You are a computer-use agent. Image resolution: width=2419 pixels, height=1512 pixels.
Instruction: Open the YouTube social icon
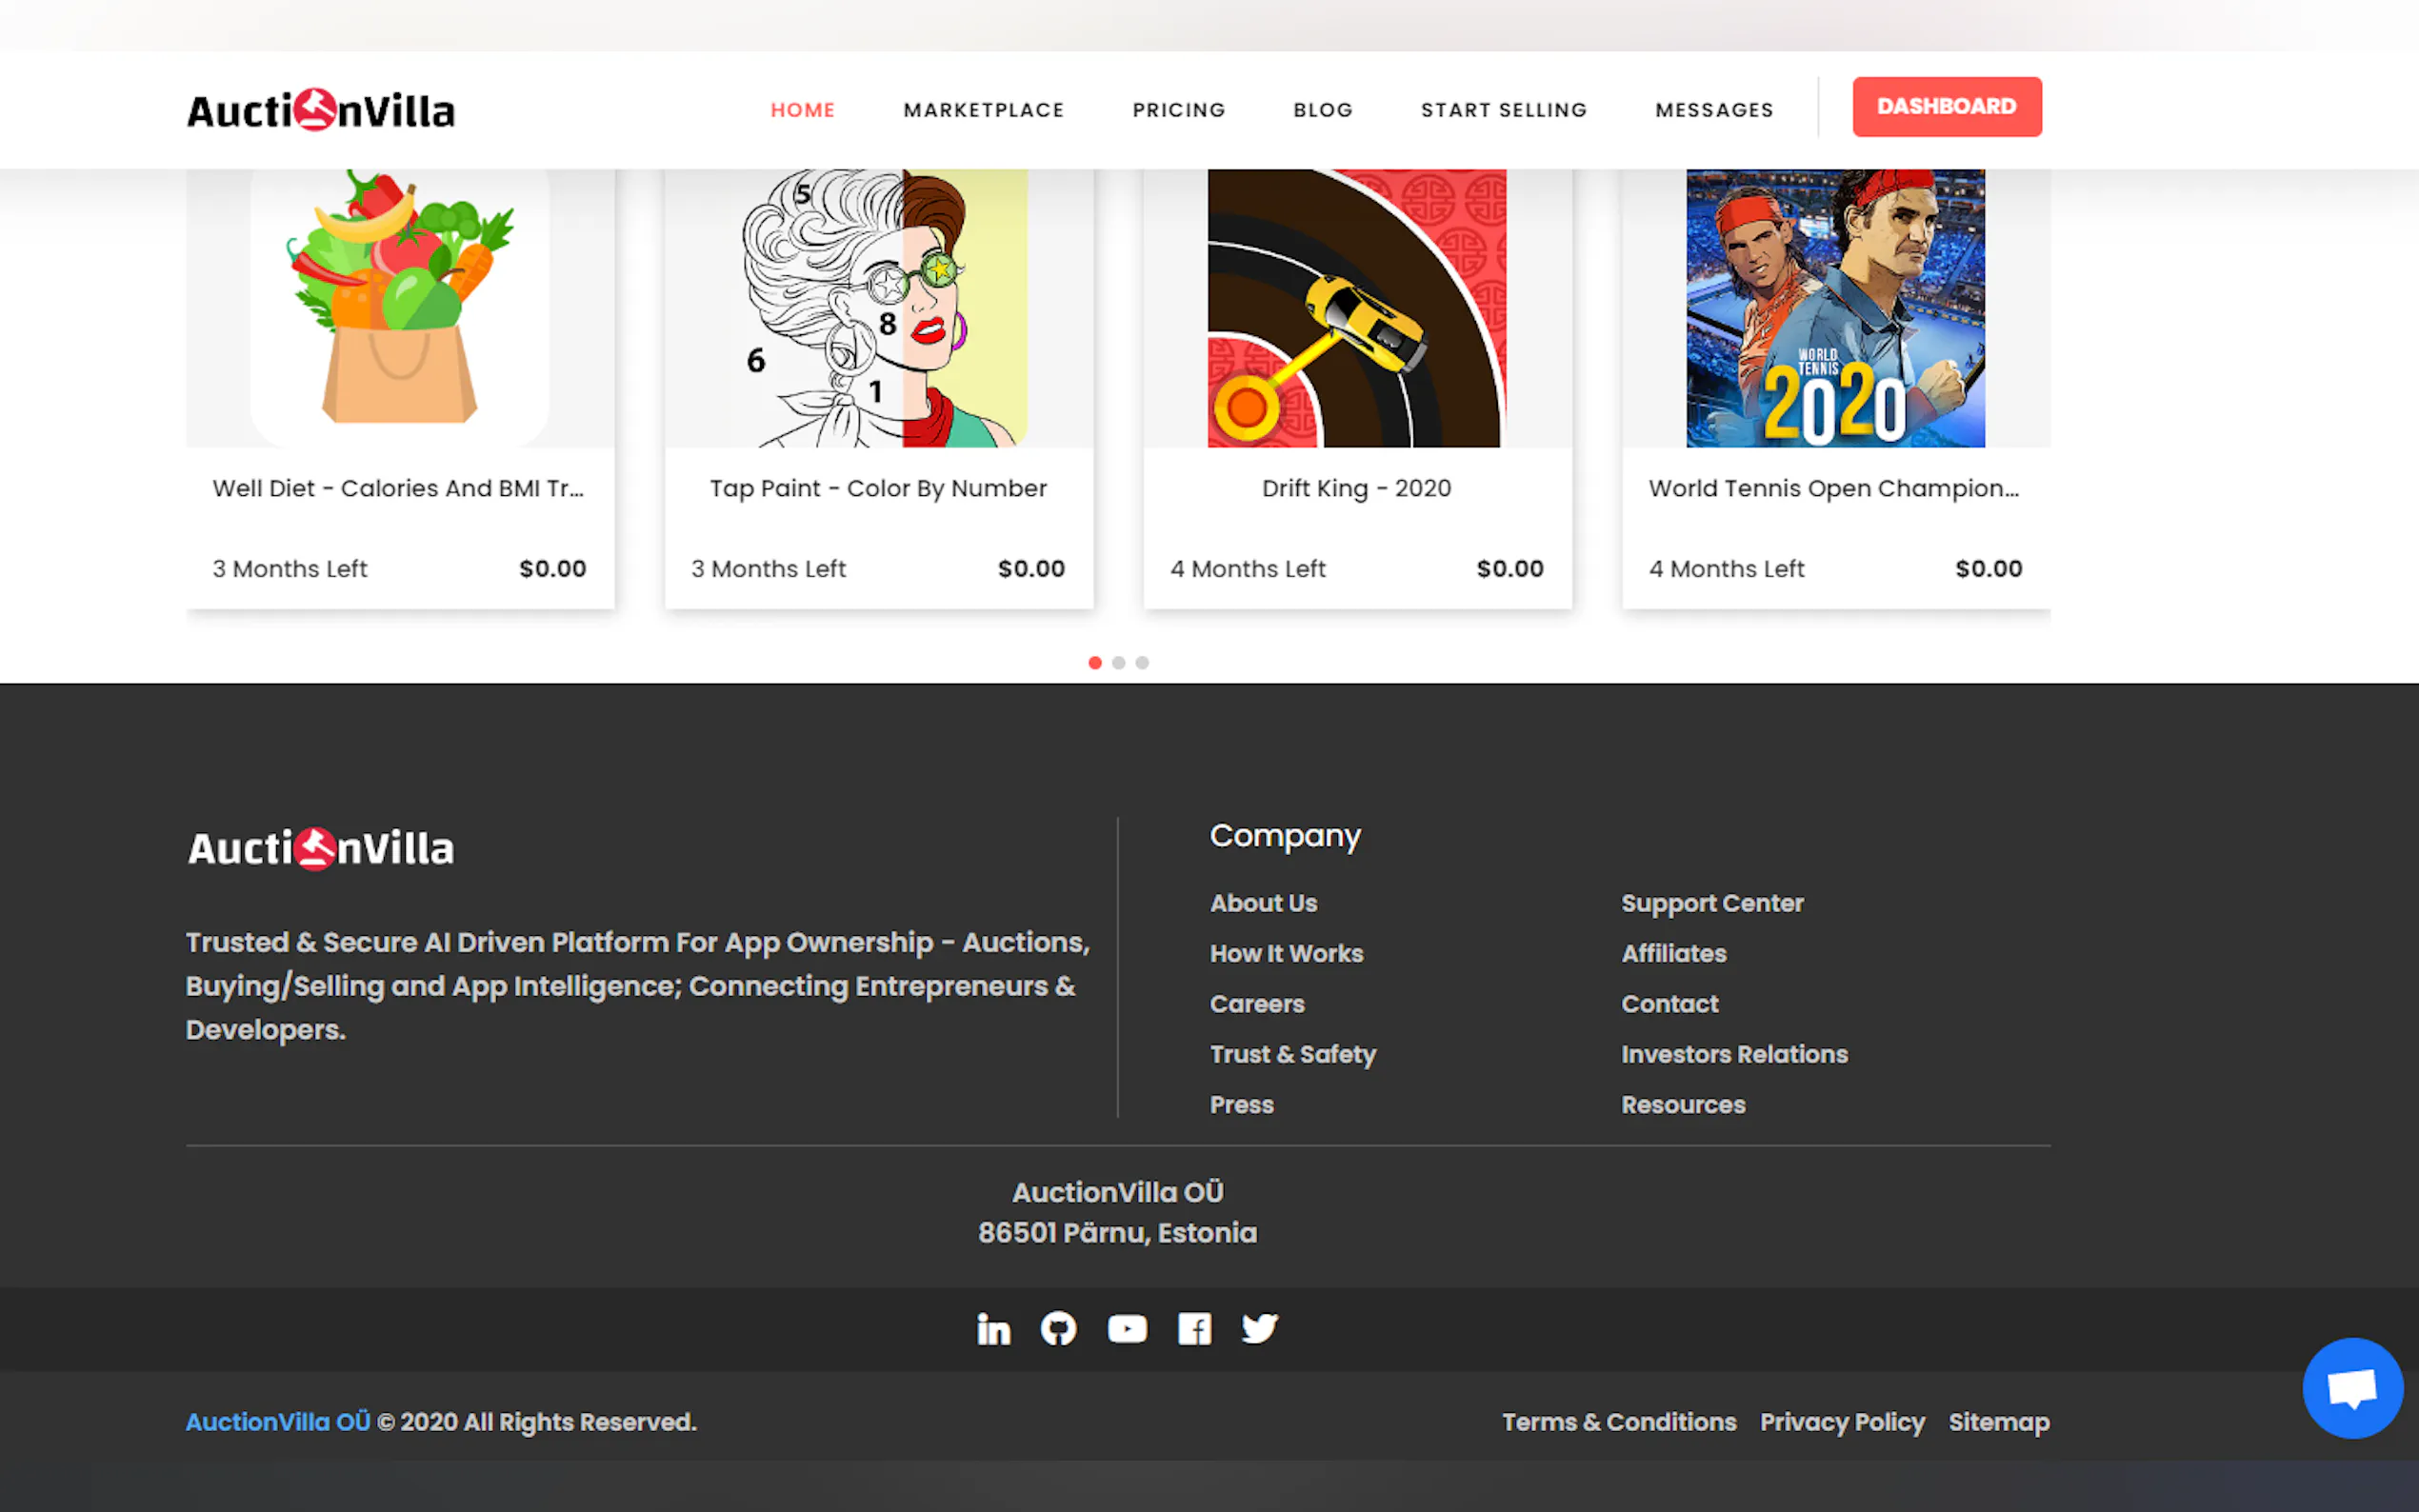(x=1127, y=1329)
